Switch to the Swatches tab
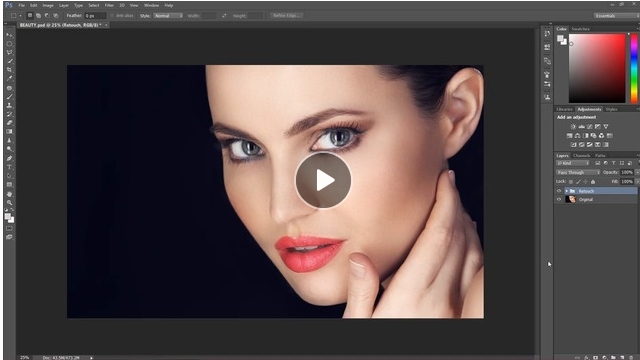Viewport: 640px width, 360px height. click(x=580, y=29)
